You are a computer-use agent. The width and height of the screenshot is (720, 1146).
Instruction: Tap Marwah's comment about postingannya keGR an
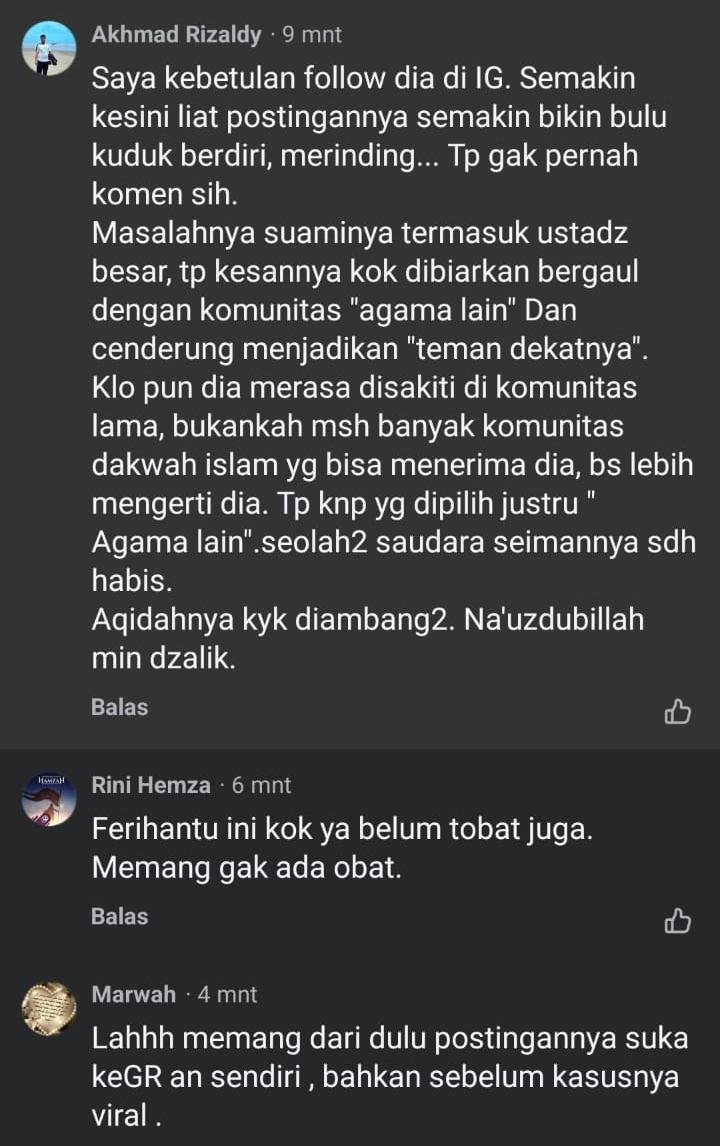click(x=390, y=1077)
